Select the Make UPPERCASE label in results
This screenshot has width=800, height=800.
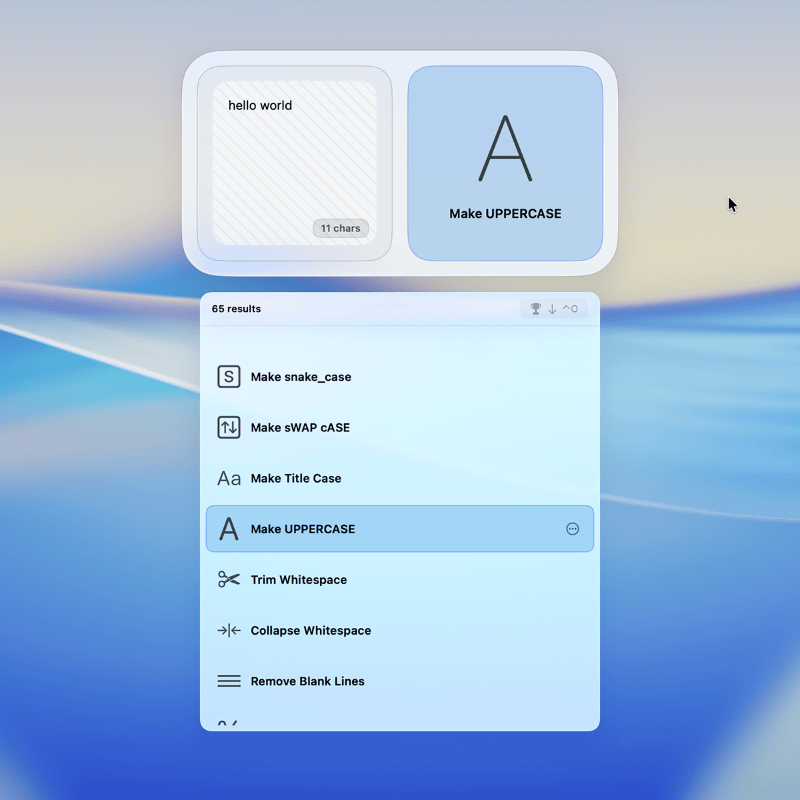303,529
